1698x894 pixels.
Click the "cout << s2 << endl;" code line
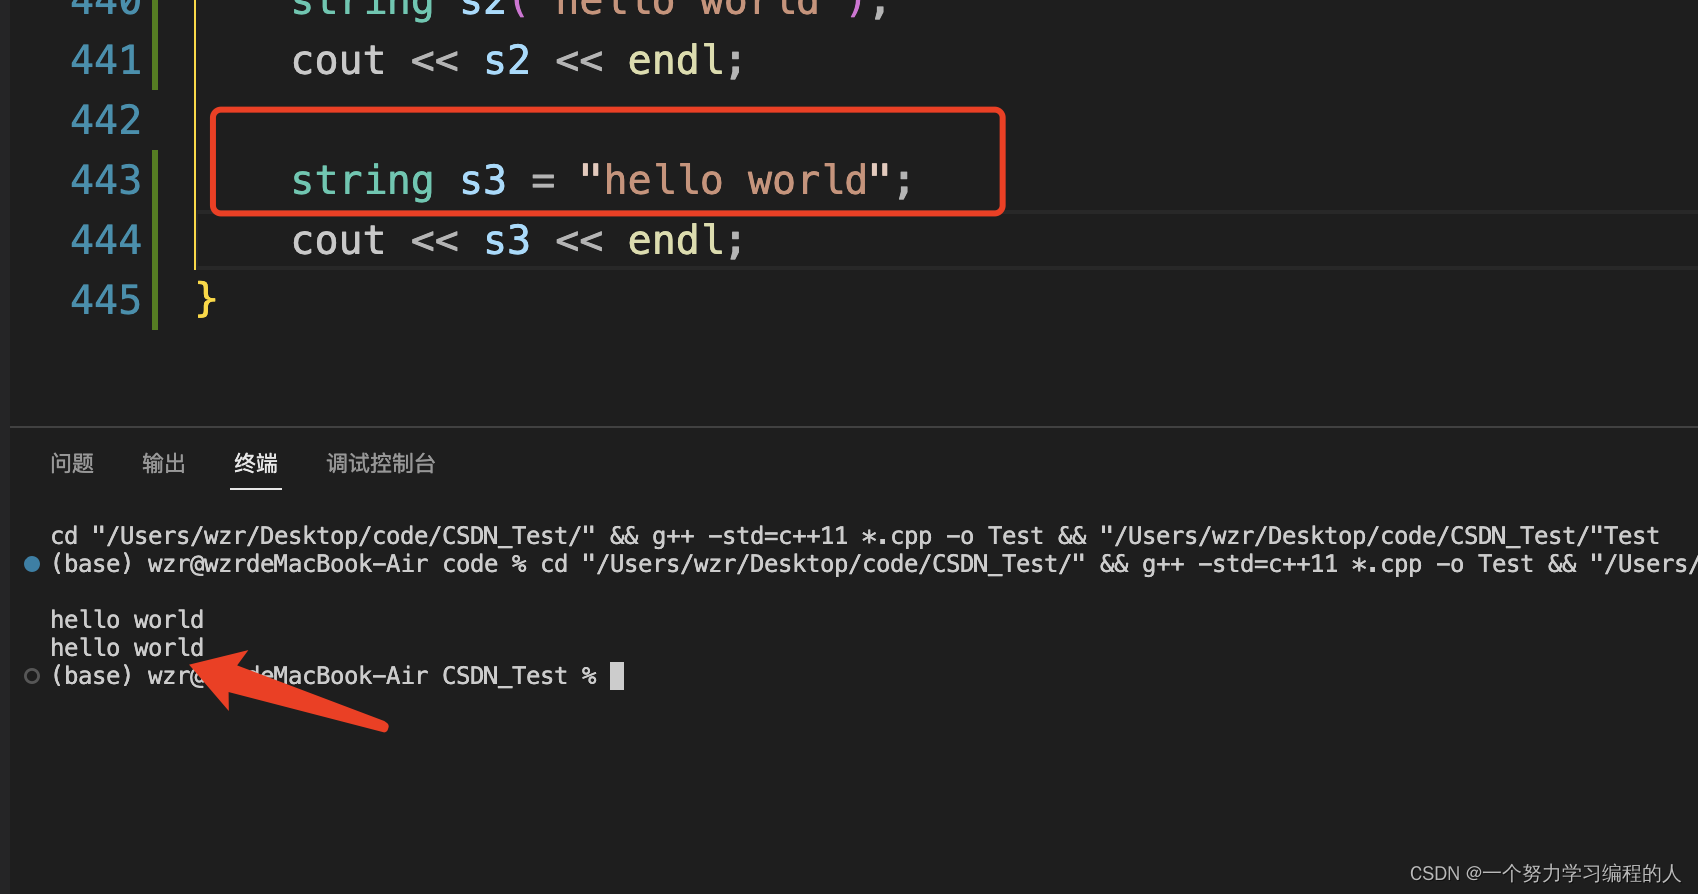coord(518,61)
